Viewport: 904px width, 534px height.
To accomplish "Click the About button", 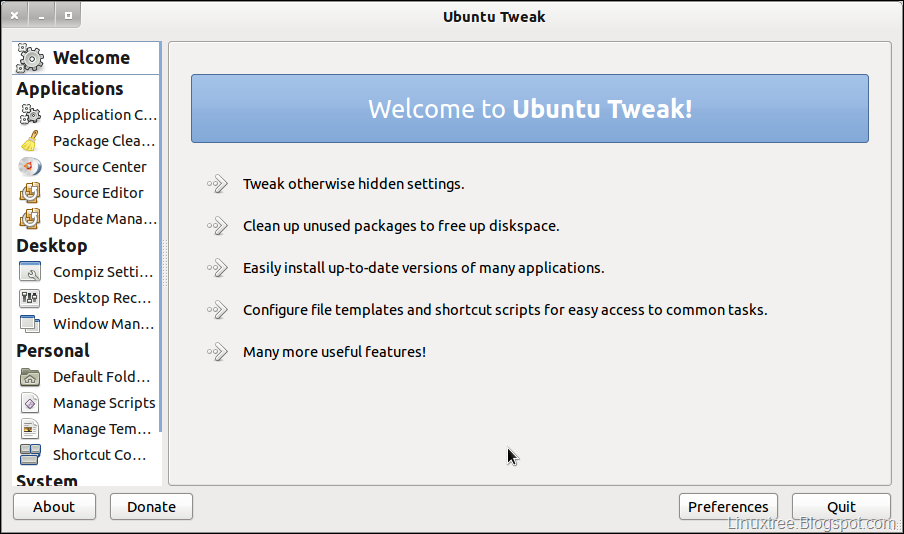I will (54, 507).
